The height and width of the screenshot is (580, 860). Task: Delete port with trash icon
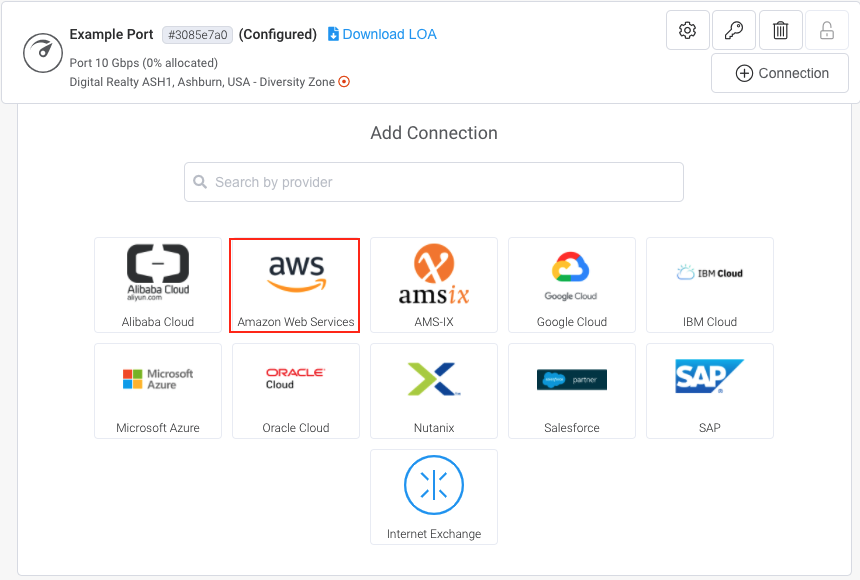780,30
